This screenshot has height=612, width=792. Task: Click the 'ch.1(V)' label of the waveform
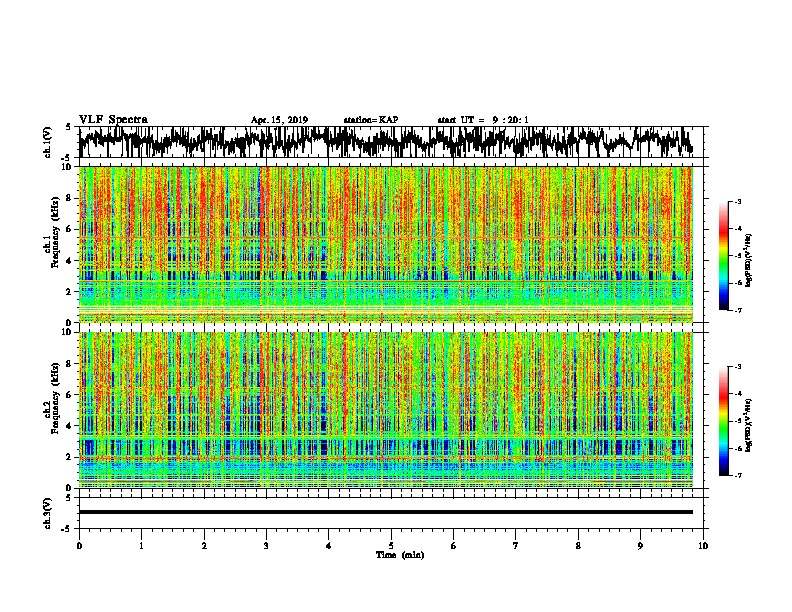pyautogui.click(x=47, y=142)
